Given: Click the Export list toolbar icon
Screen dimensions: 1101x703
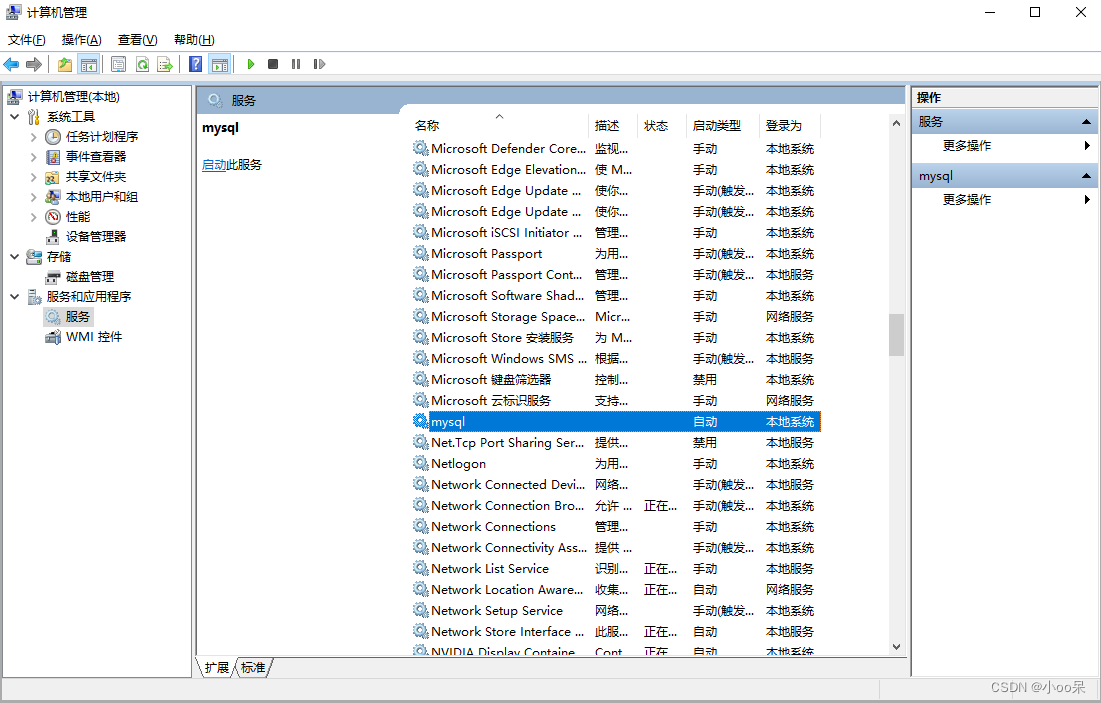Looking at the screenshot, I should click(x=165, y=65).
